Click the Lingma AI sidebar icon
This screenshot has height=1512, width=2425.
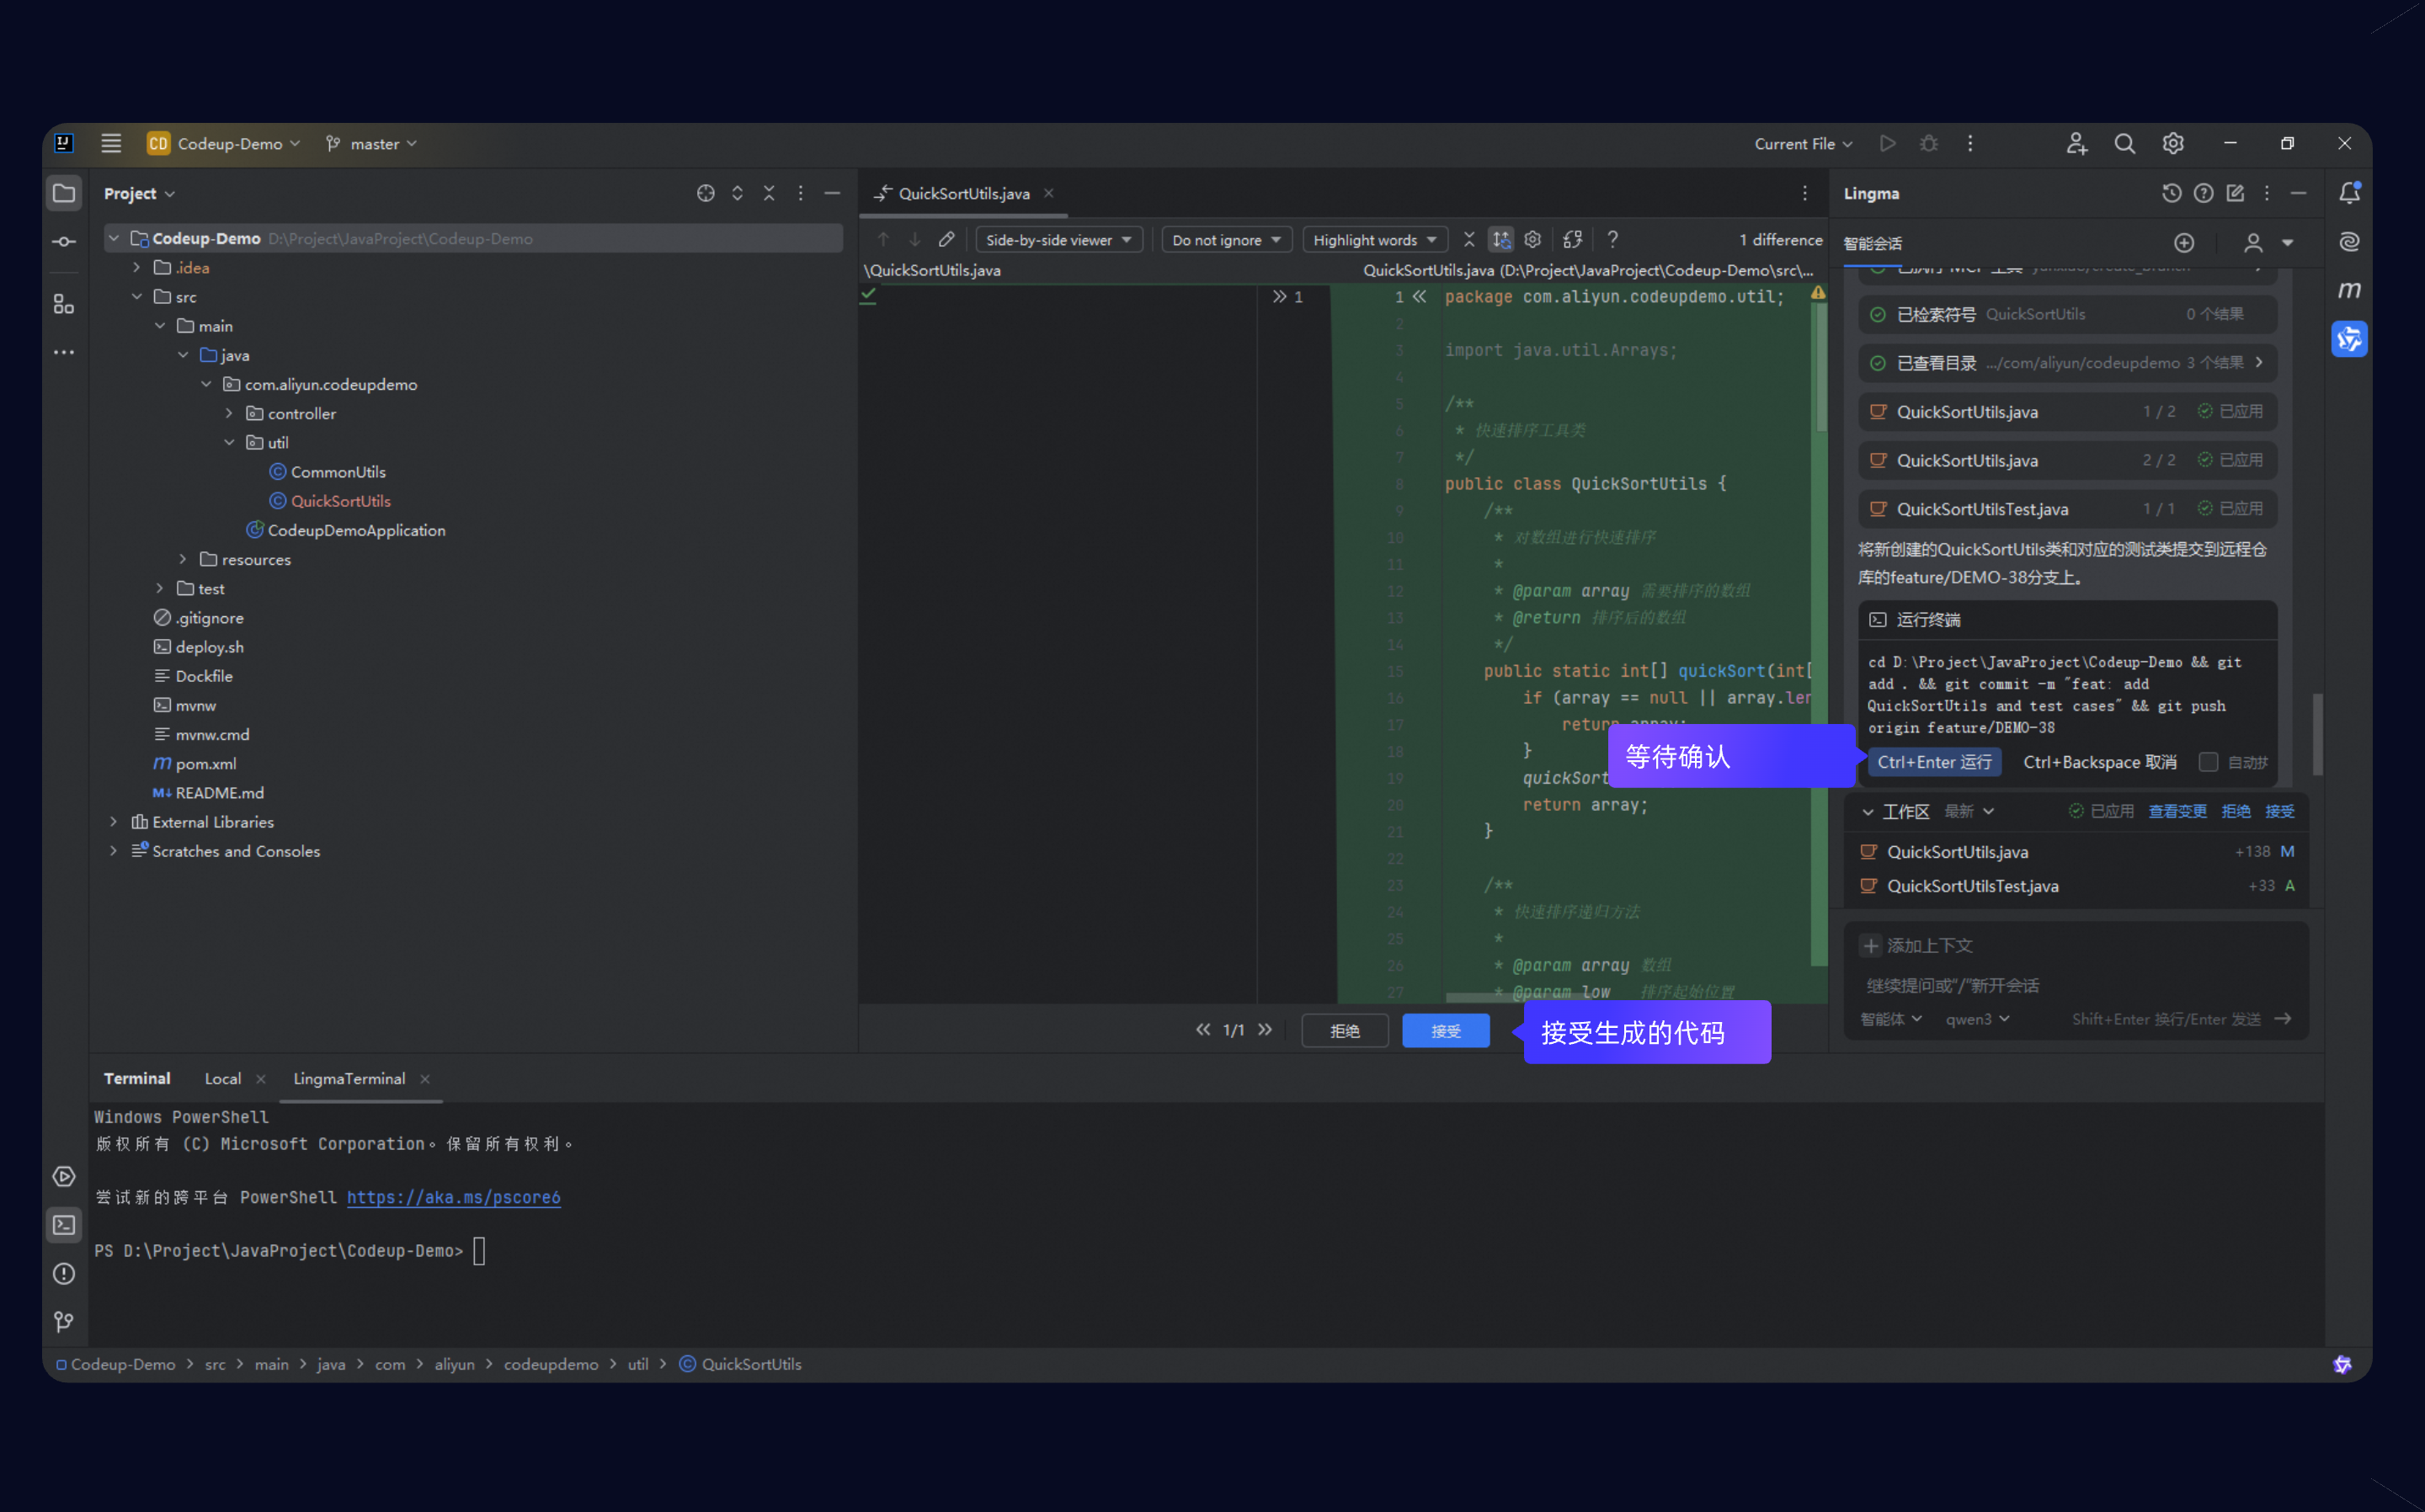[x=2349, y=339]
